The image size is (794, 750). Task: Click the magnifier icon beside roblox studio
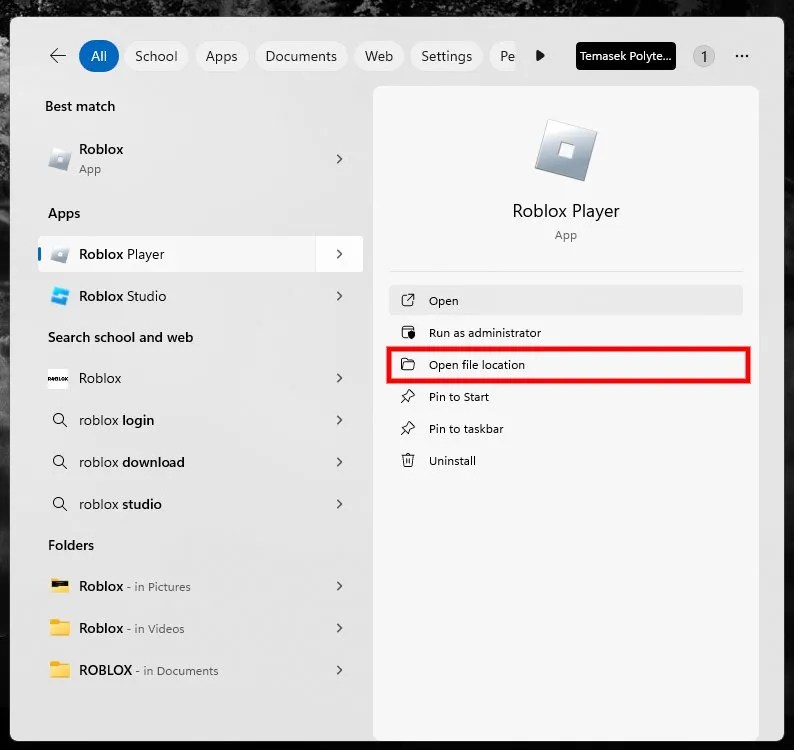(60, 504)
